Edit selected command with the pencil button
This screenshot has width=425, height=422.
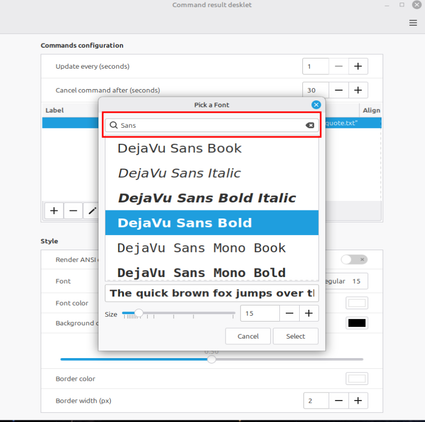(92, 211)
